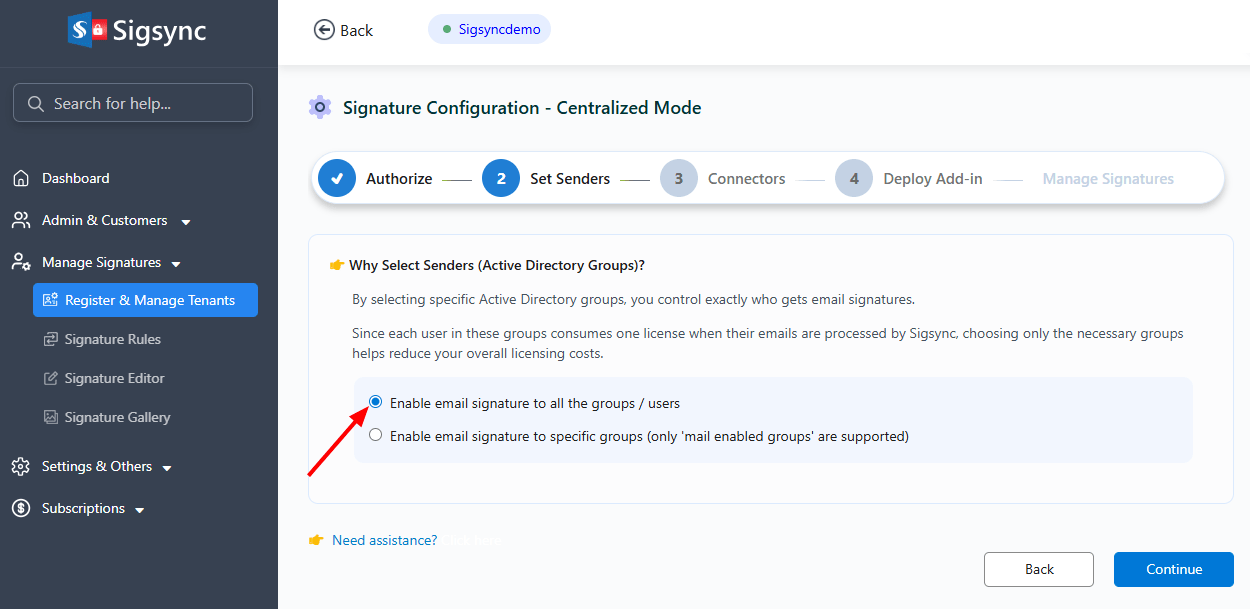Expand the Subscriptions menu arrow

coord(140,510)
